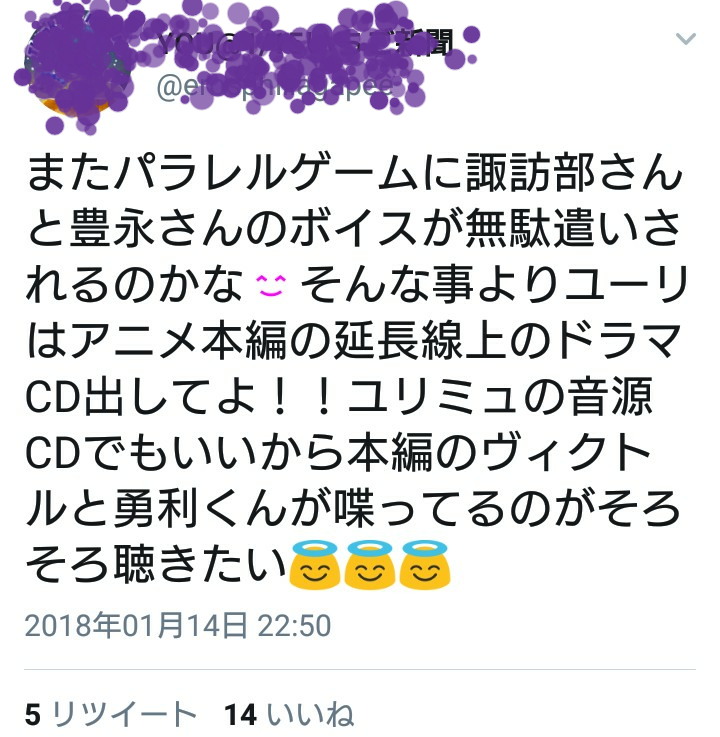Click the name 諏訪部さん in the tweet
Viewport: 720px width, 737px height.
[574, 173]
